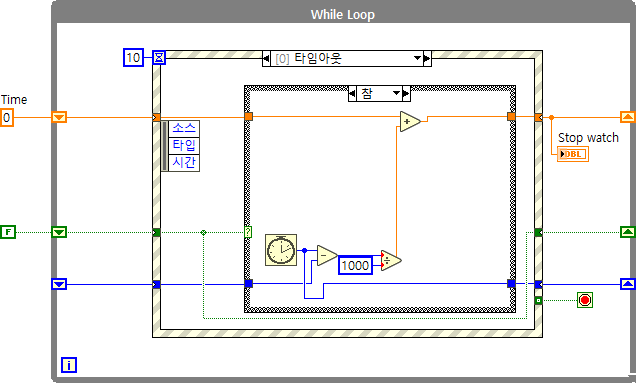The image size is (636, 383).
Task: Open the event case selector dropdown arrow
Action: coord(417,58)
